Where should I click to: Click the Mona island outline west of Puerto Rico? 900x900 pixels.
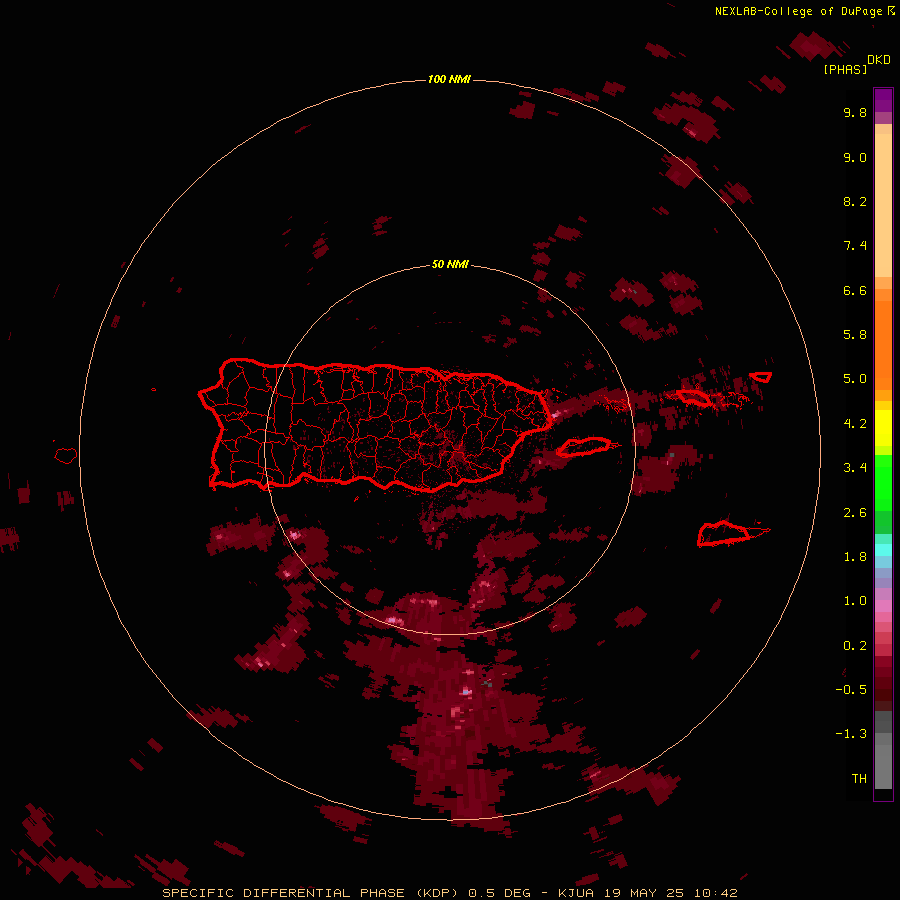click(66, 455)
